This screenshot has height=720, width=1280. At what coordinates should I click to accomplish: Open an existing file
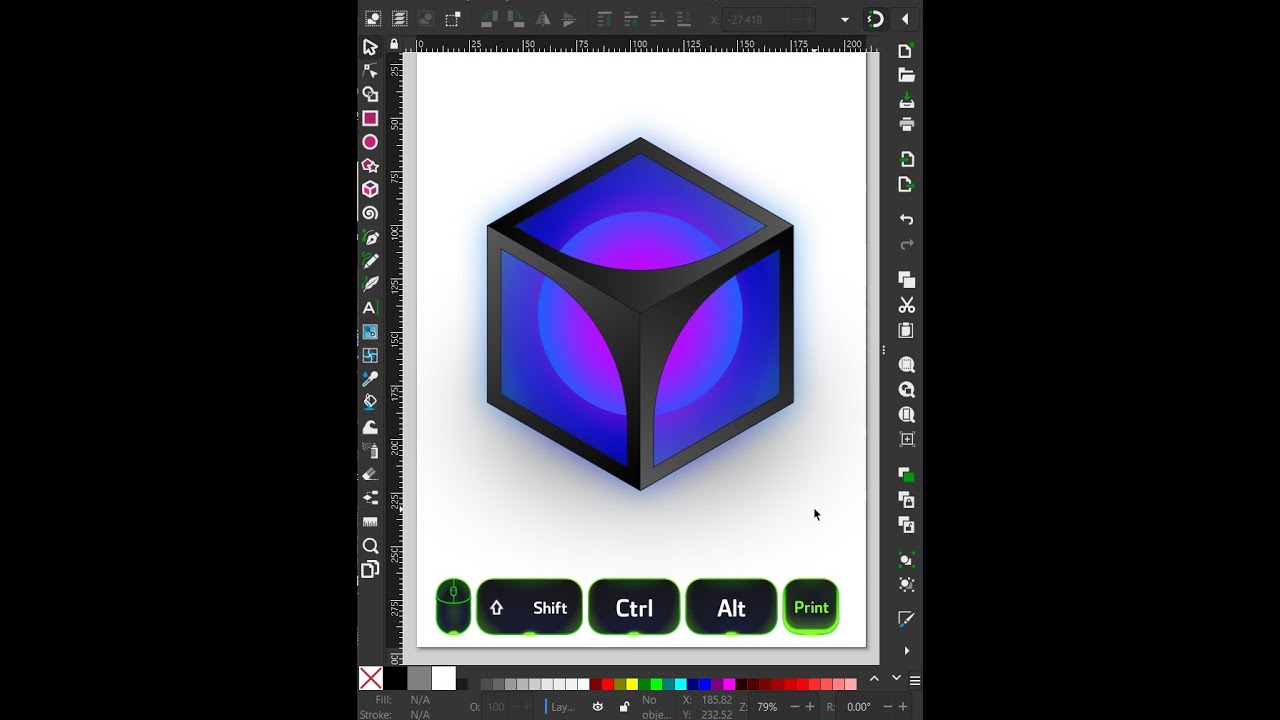(906, 75)
